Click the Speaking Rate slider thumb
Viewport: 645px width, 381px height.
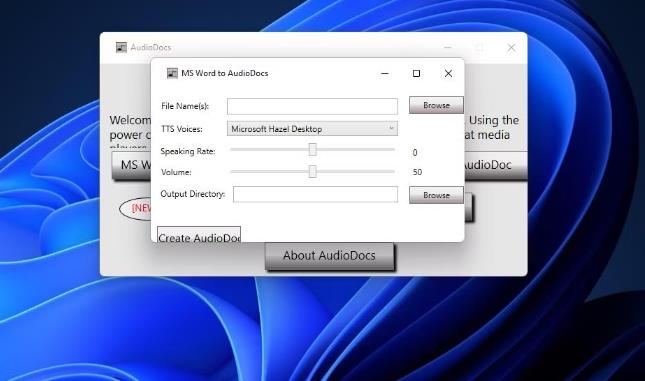313,149
